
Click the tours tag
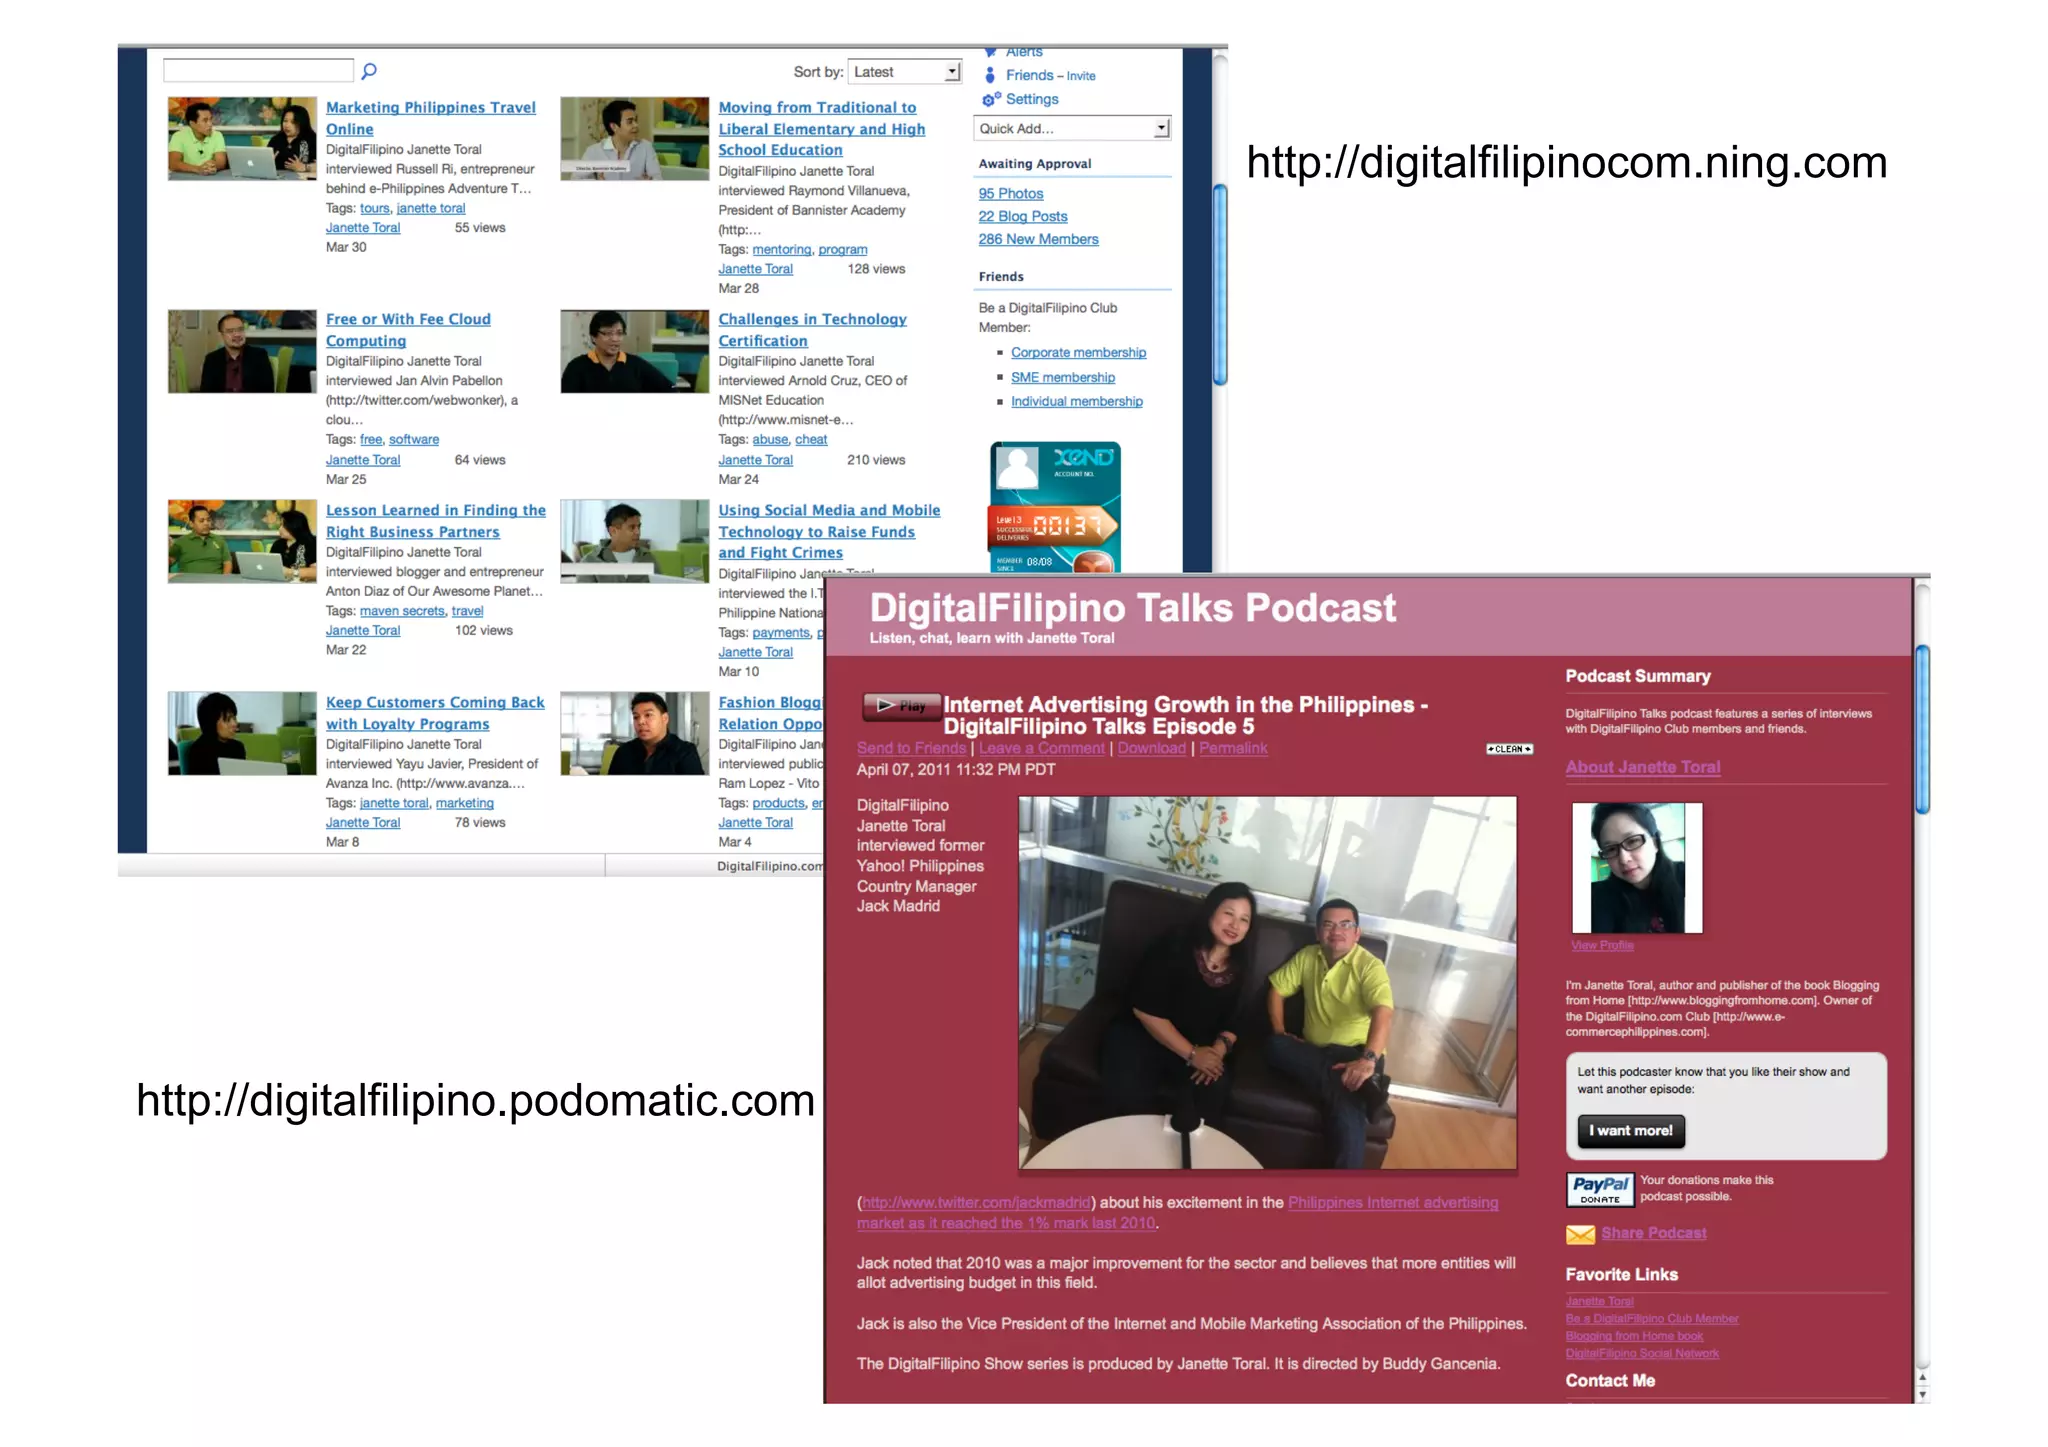(375, 209)
